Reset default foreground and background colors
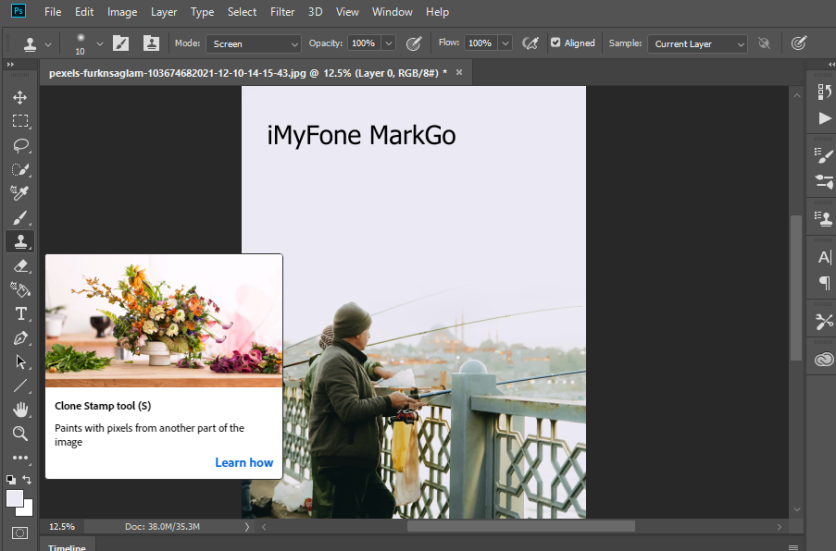 click(11, 479)
